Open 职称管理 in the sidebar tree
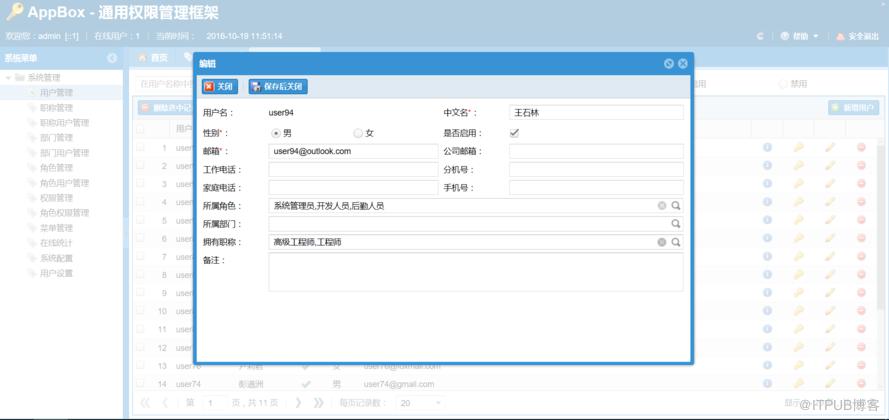The width and height of the screenshot is (889, 420). (x=56, y=108)
